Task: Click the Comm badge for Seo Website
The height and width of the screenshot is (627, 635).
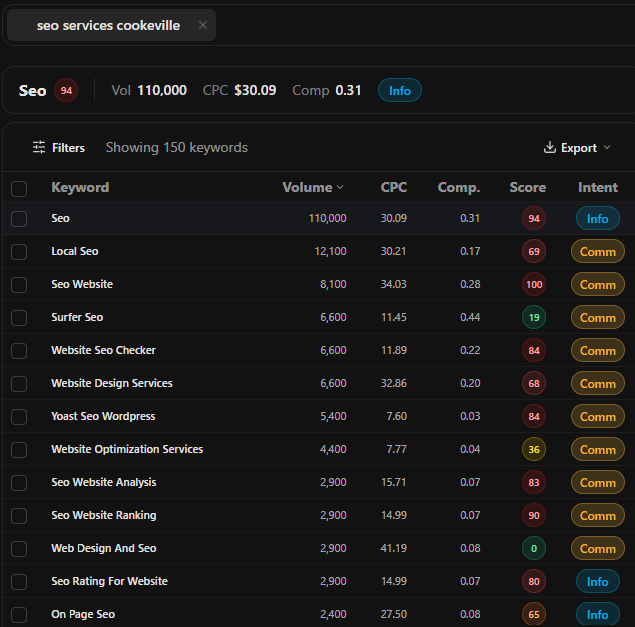Action: click(598, 284)
